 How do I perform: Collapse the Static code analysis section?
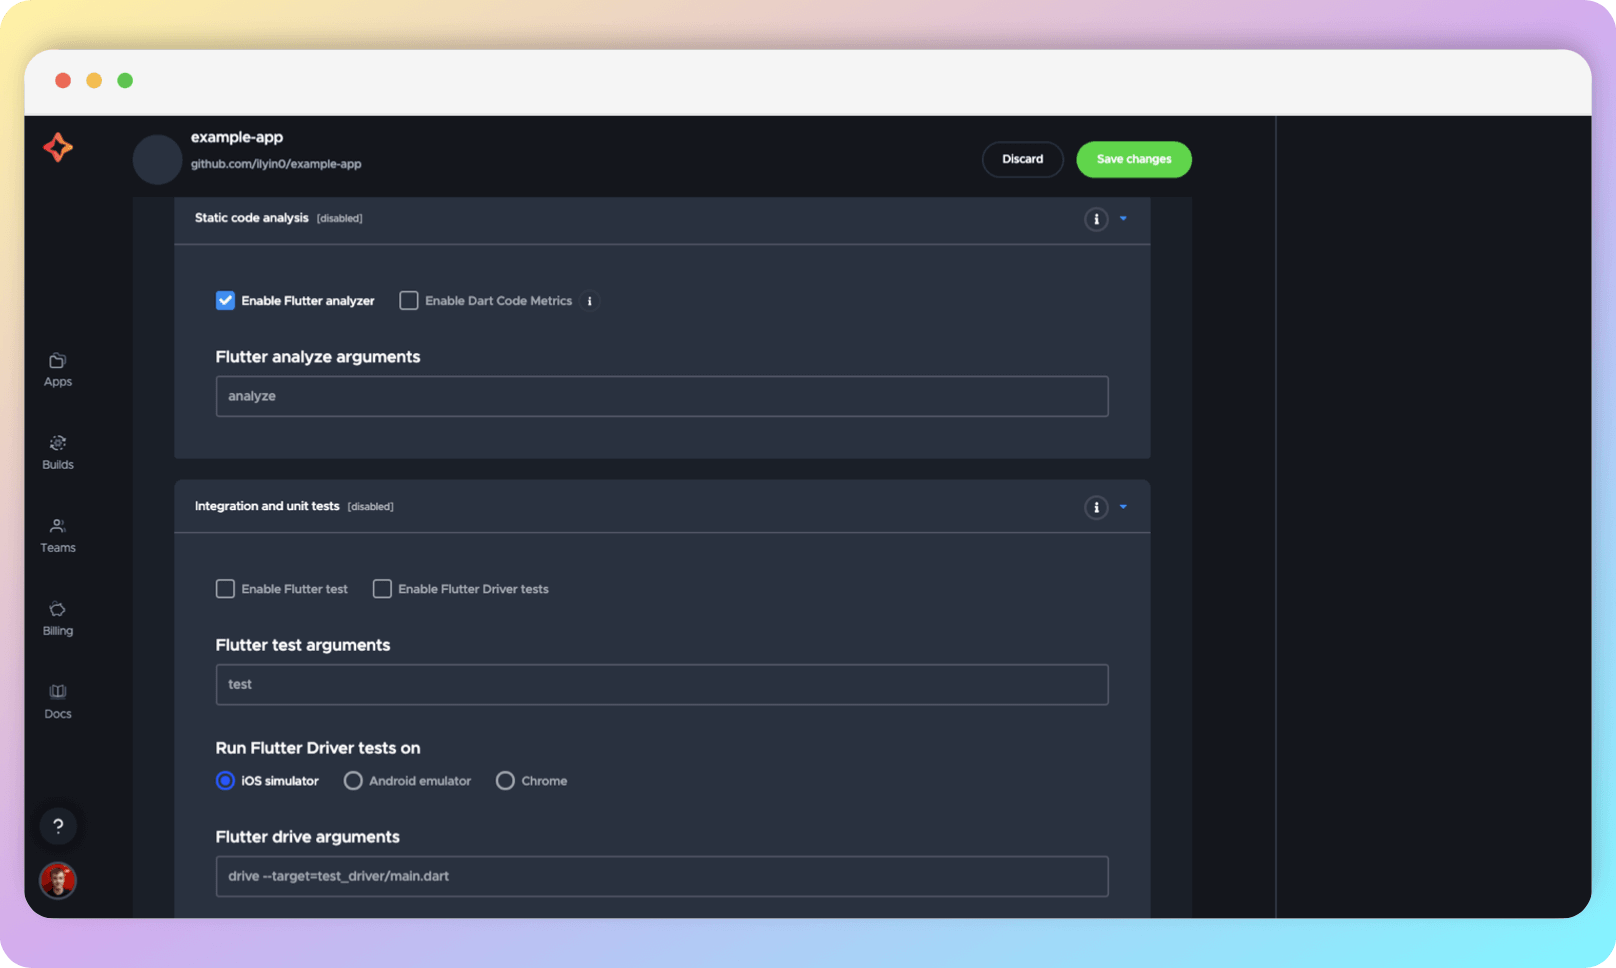tap(1122, 219)
